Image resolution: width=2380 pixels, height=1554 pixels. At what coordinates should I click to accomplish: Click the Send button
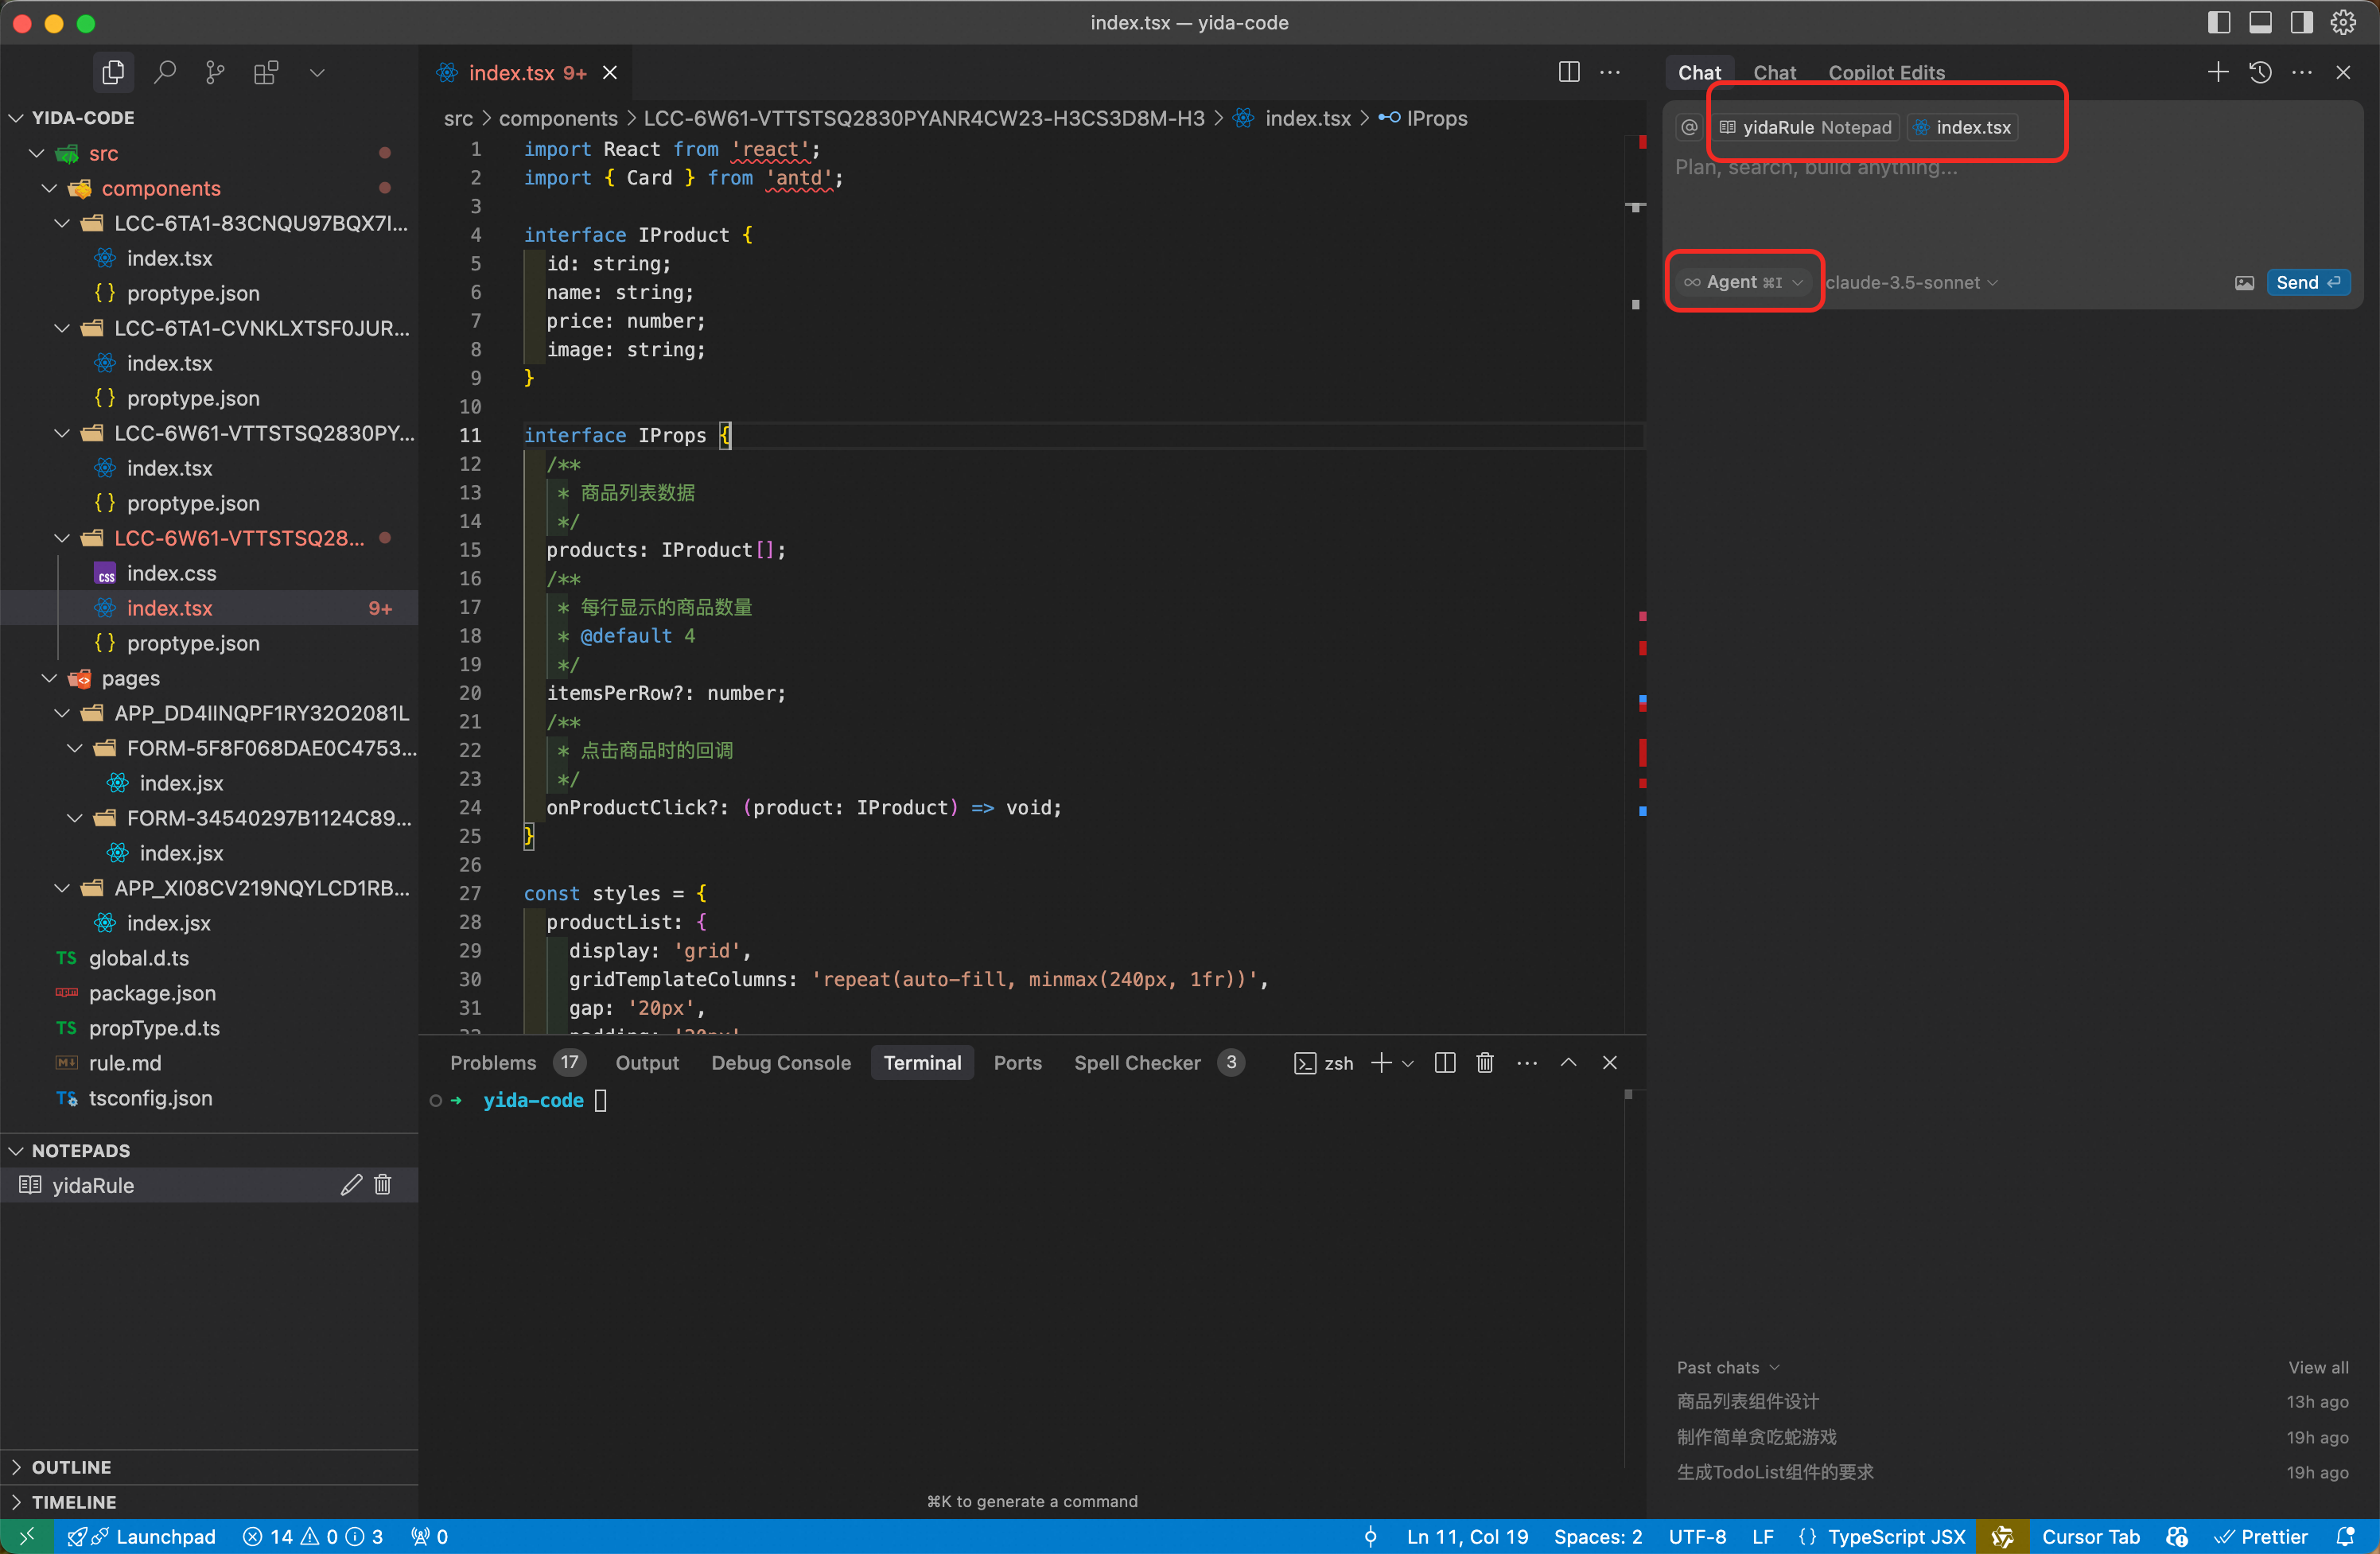pyautogui.click(x=2307, y=283)
